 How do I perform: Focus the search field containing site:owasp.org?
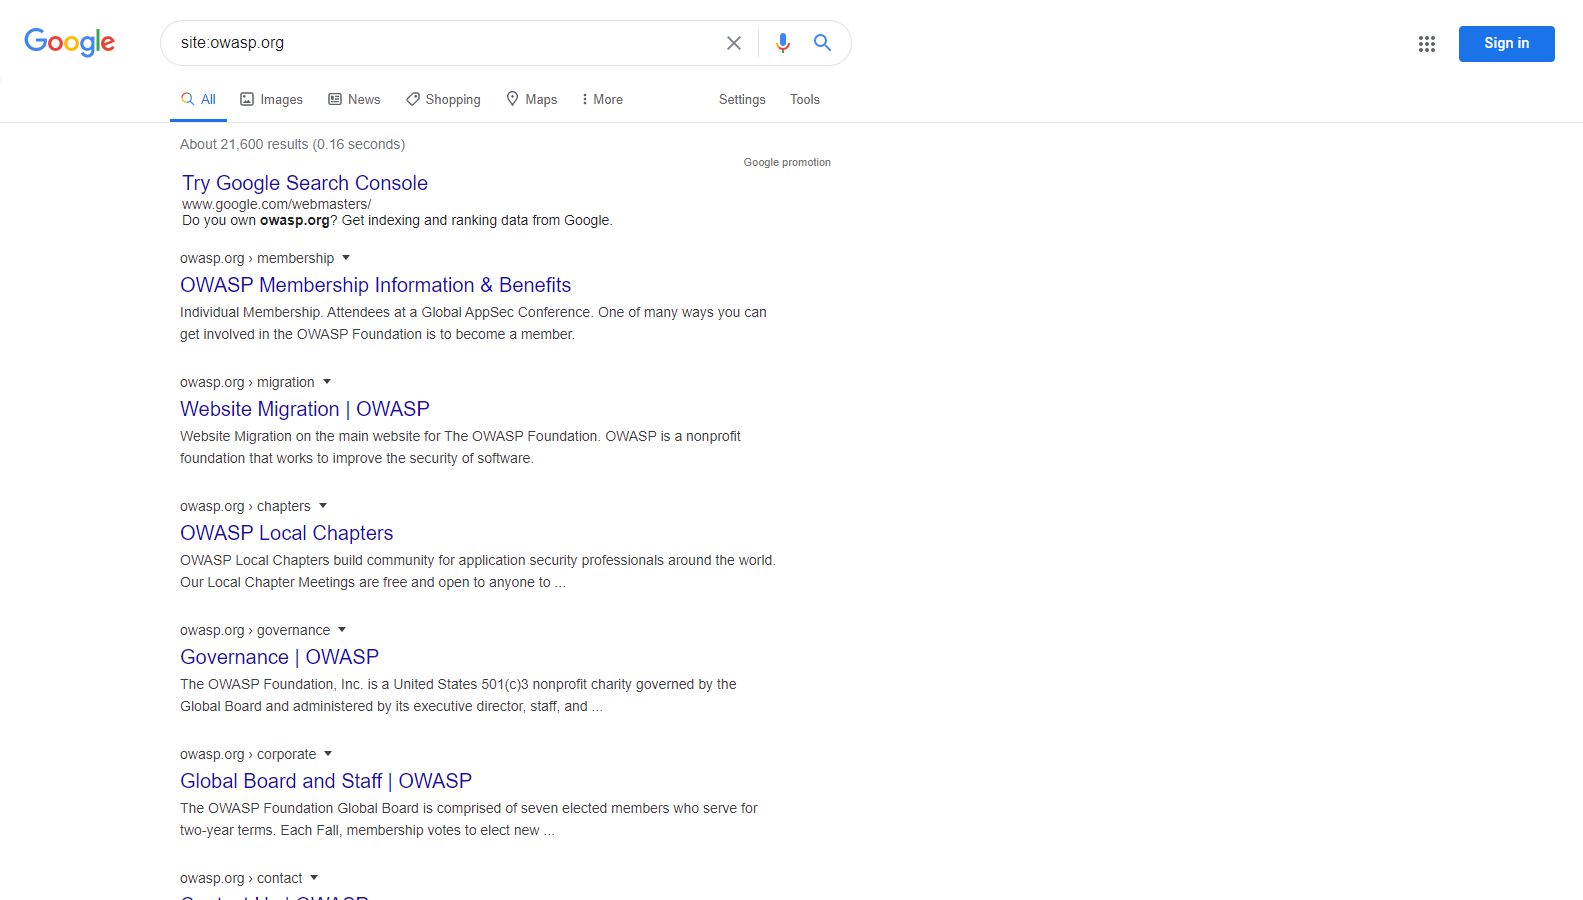click(440, 43)
